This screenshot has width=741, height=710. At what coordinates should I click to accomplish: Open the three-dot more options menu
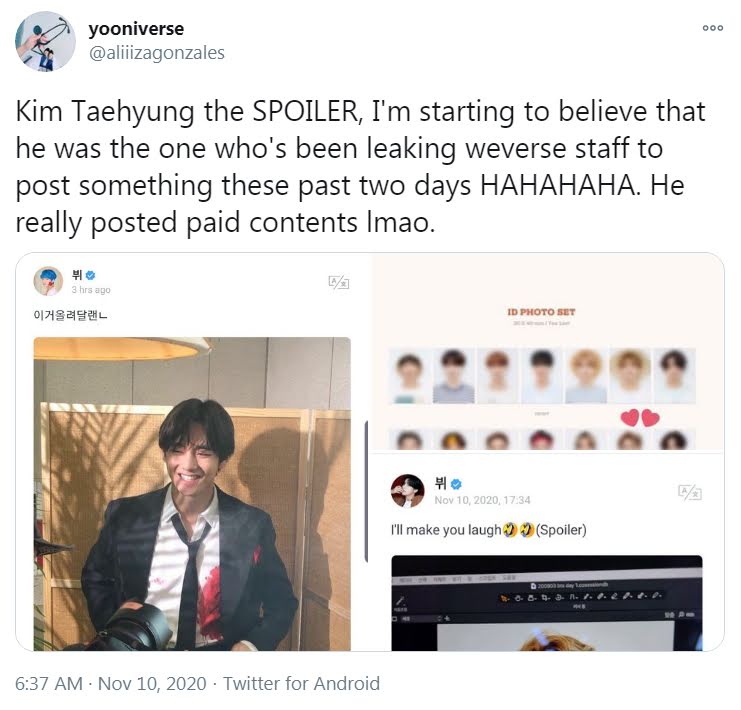pyautogui.click(x=713, y=28)
